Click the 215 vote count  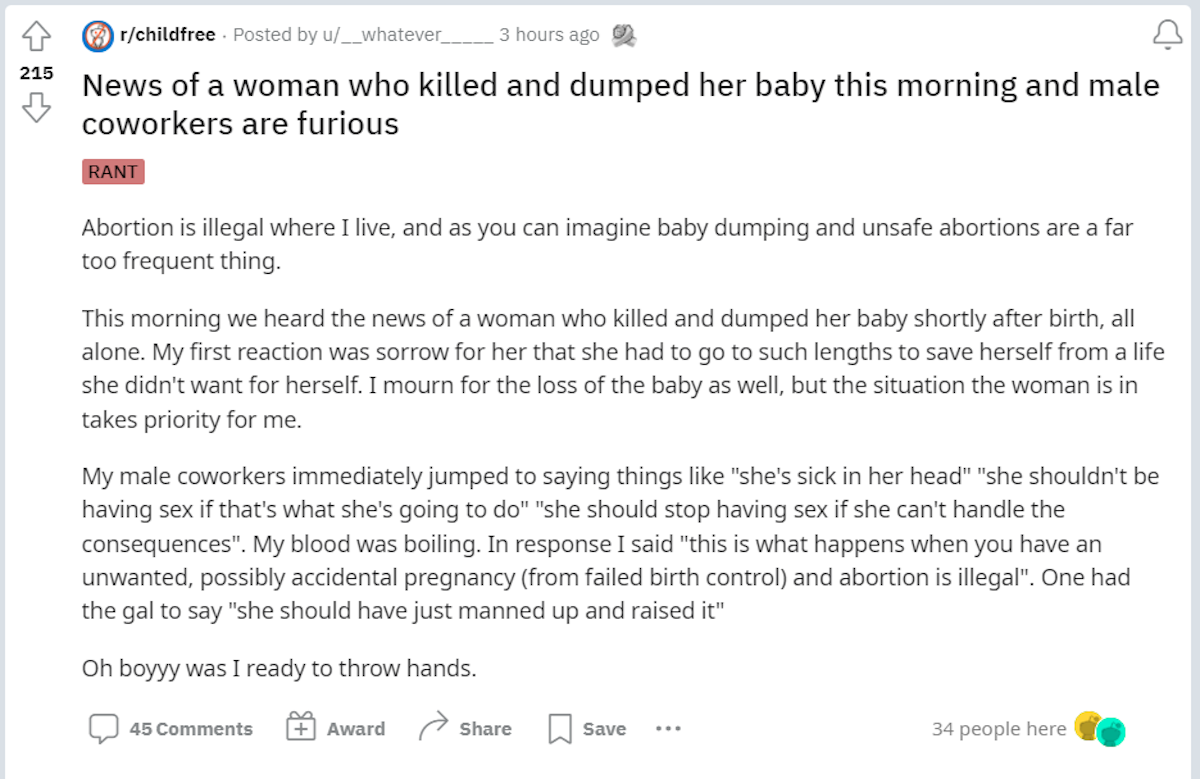(x=36, y=73)
